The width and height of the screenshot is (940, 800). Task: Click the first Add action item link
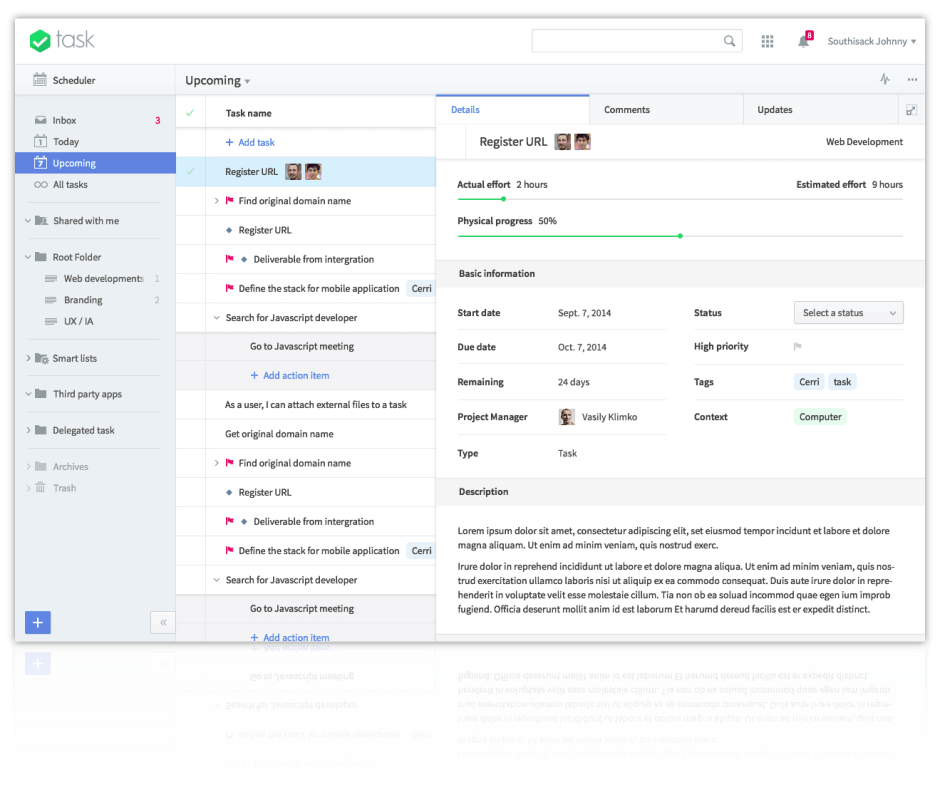(x=290, y=375)
